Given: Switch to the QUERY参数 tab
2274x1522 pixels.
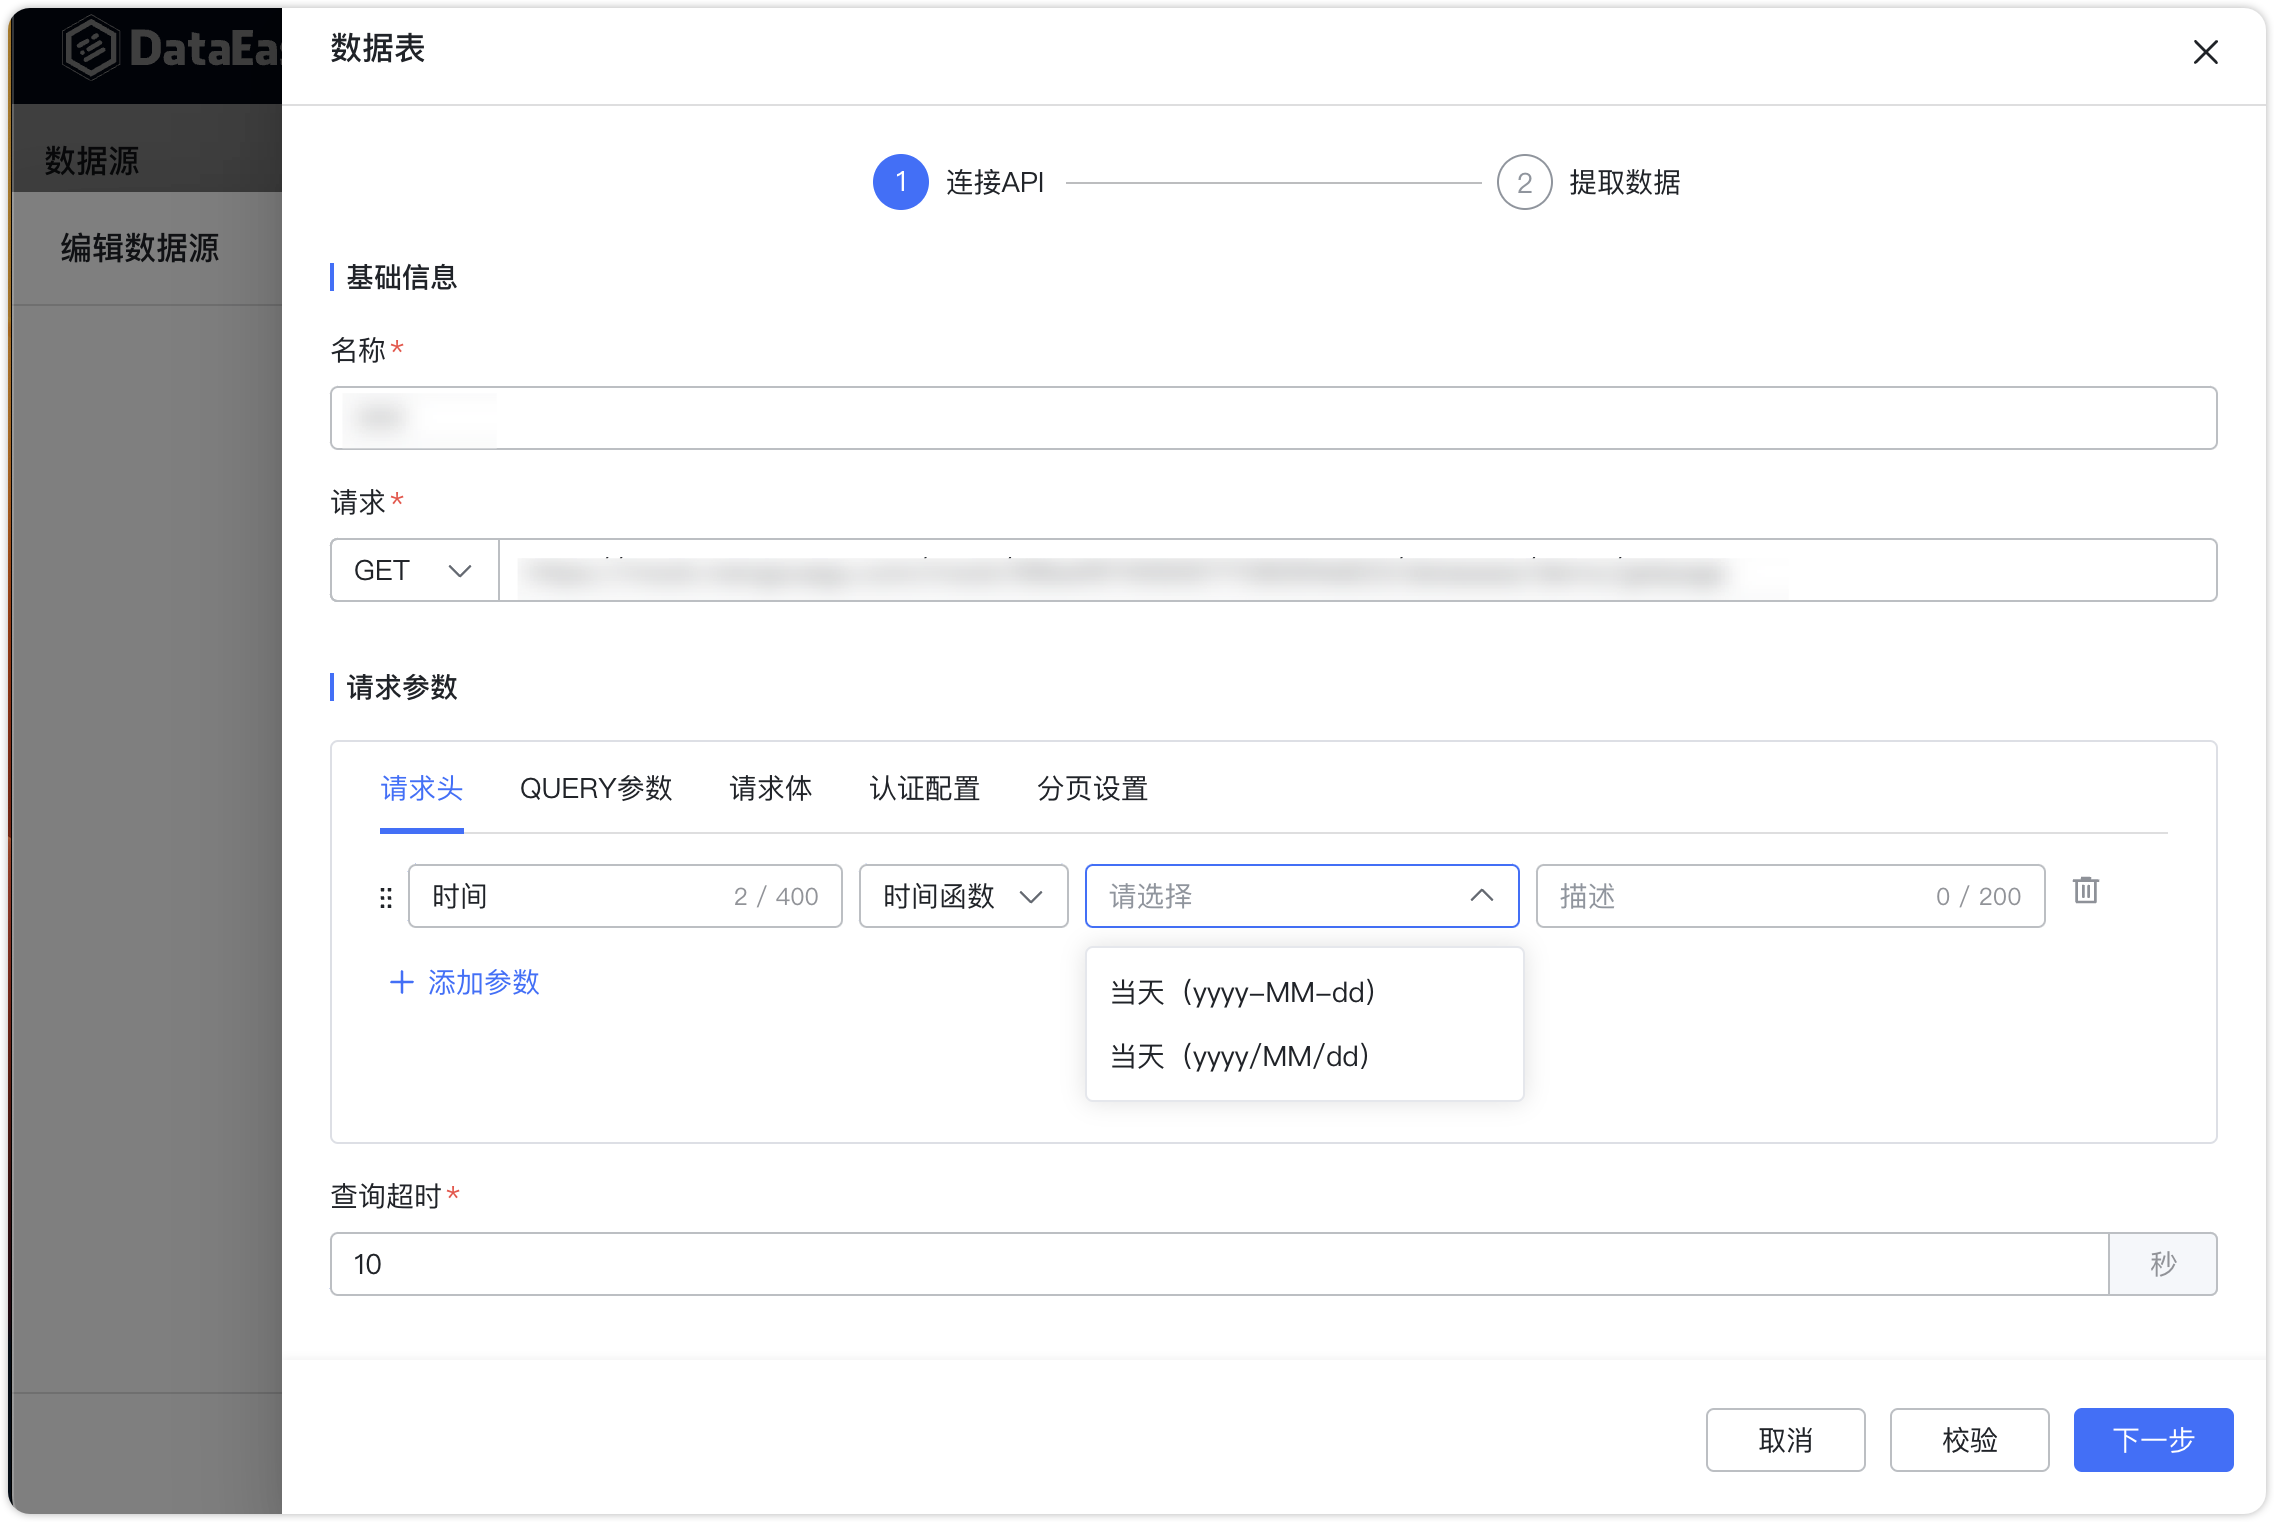Looking at the screenshot, I should [596, 789].
